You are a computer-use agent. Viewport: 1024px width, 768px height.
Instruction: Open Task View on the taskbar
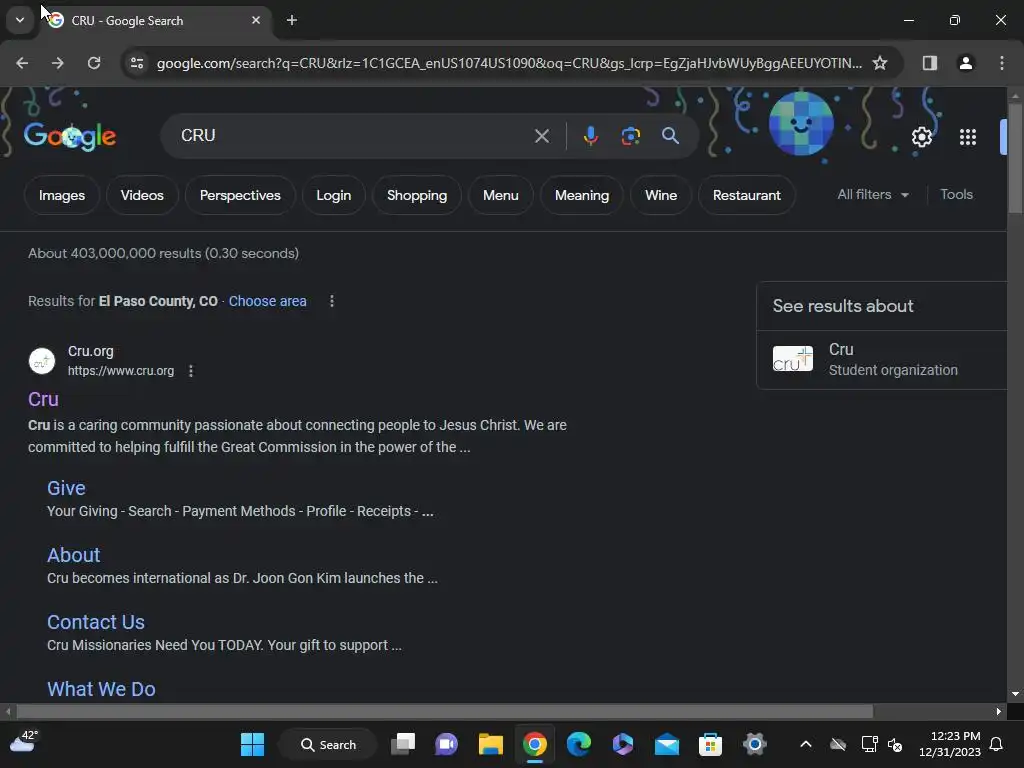pyautogui.click(x=403, y=744)
